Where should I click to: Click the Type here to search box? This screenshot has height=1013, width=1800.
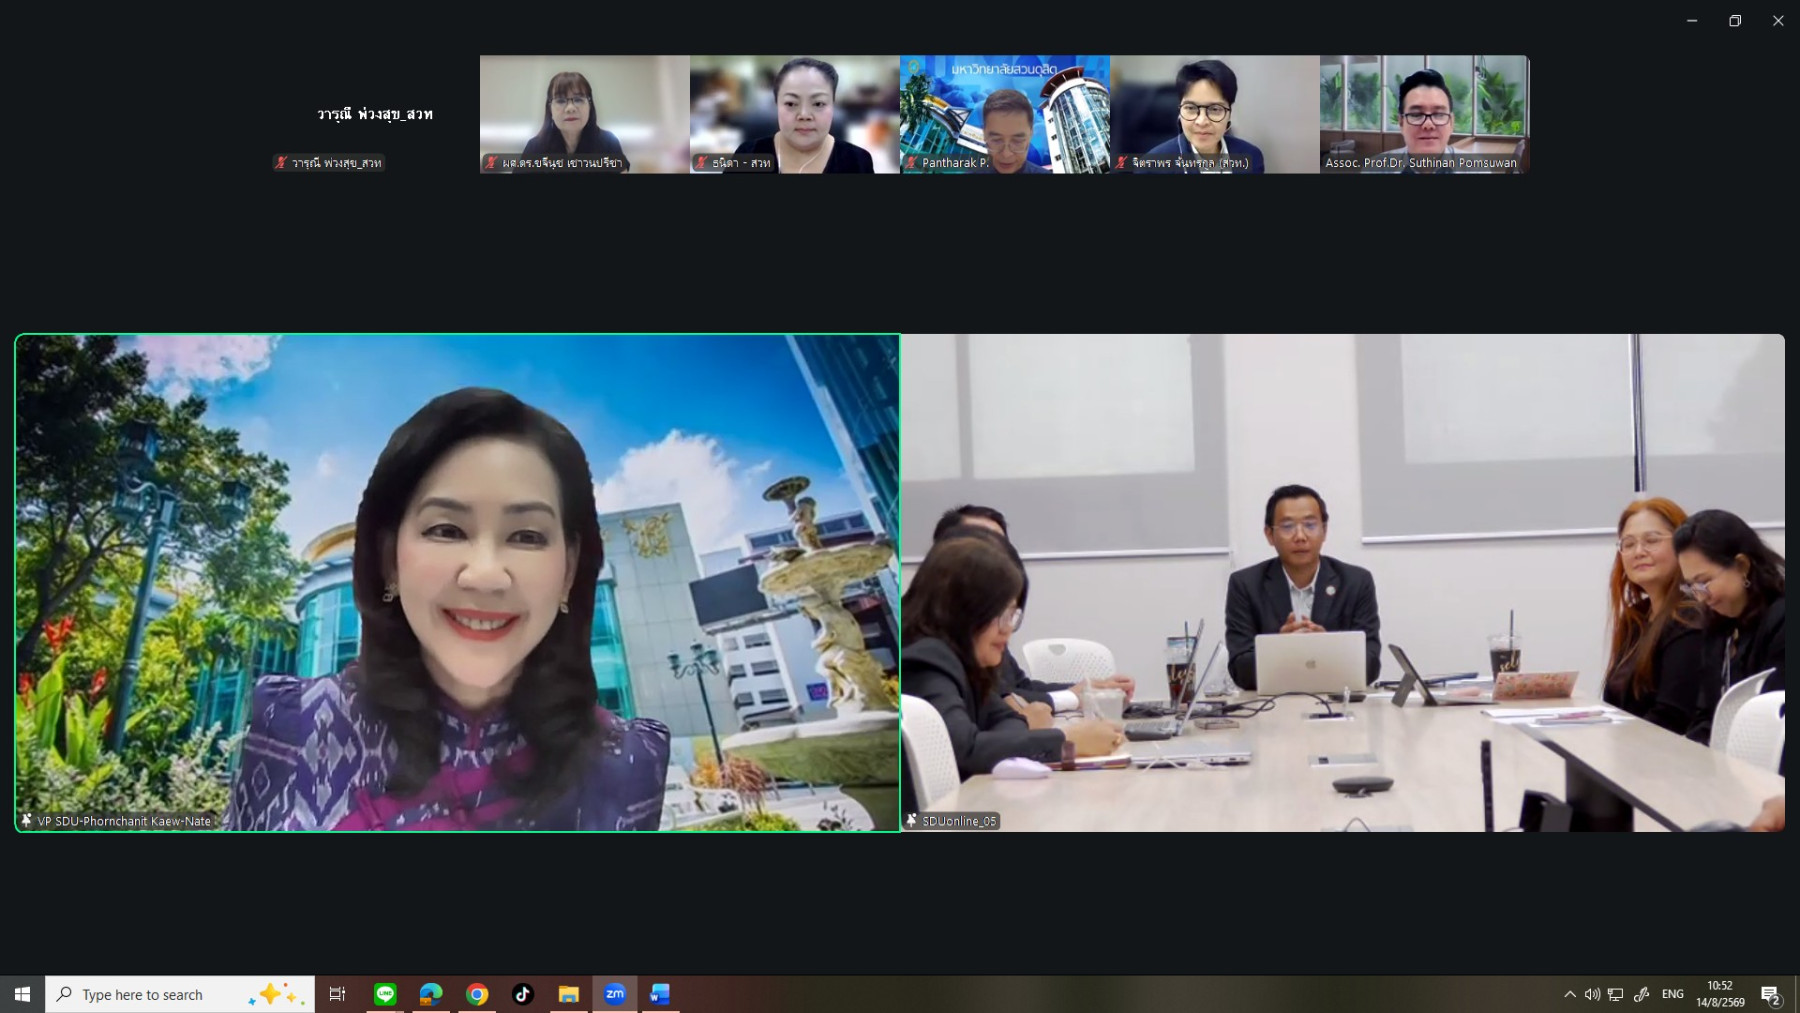[180, 994]
